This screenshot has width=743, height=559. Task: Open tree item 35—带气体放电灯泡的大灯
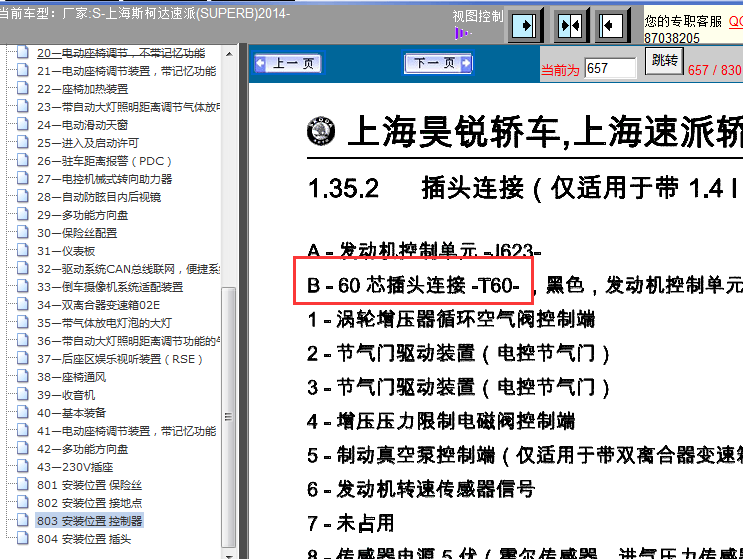[105, 323]
